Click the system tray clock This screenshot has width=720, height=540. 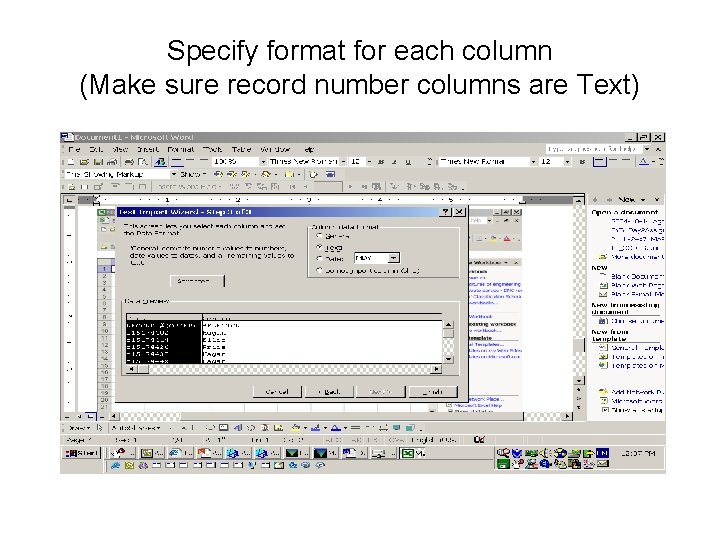coord(637,453)
